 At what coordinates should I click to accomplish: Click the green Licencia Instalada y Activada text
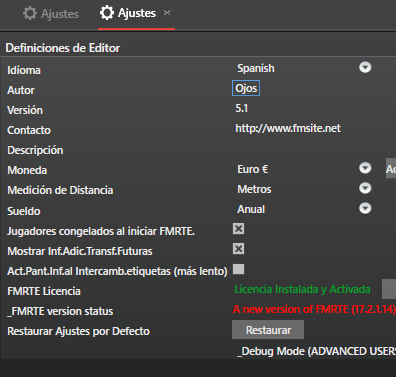click(x=302, y=289)
